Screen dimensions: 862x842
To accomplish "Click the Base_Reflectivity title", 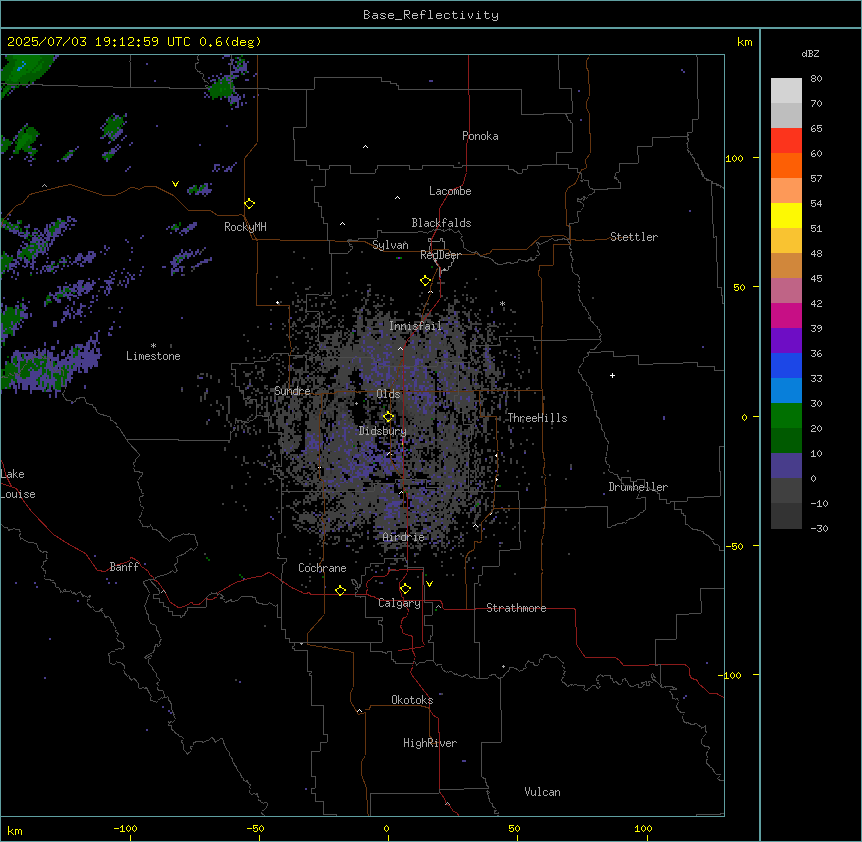I will pyautogui.click(x=431, y=15).
